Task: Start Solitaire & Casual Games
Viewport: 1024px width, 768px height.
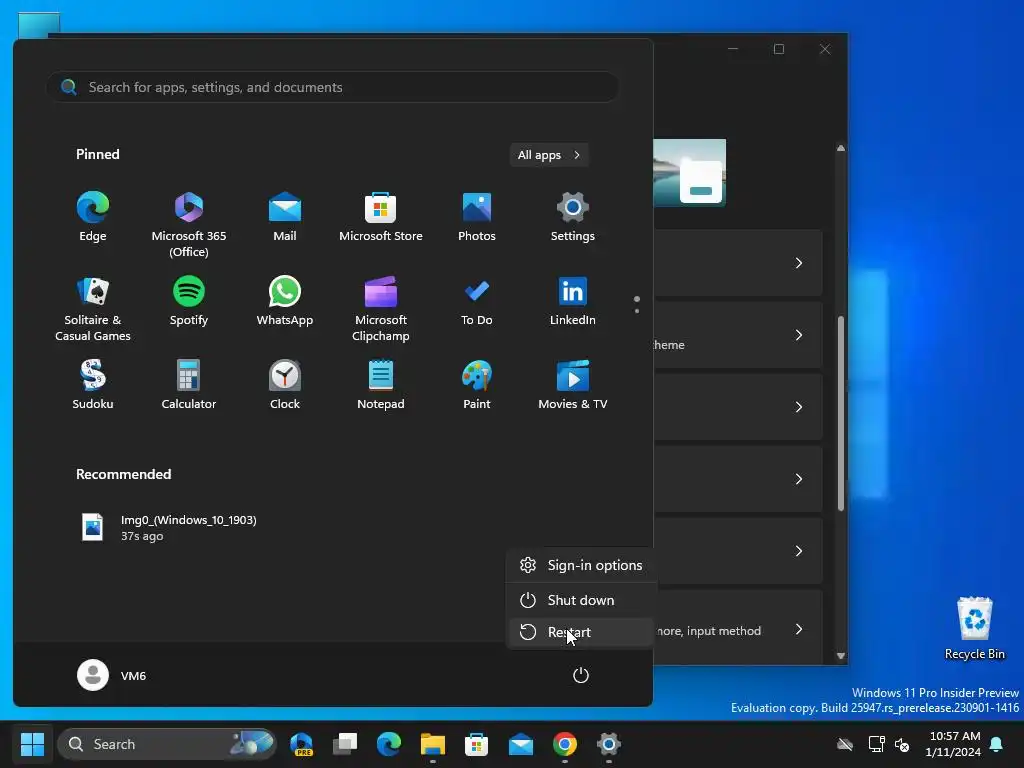Action: 93,308
